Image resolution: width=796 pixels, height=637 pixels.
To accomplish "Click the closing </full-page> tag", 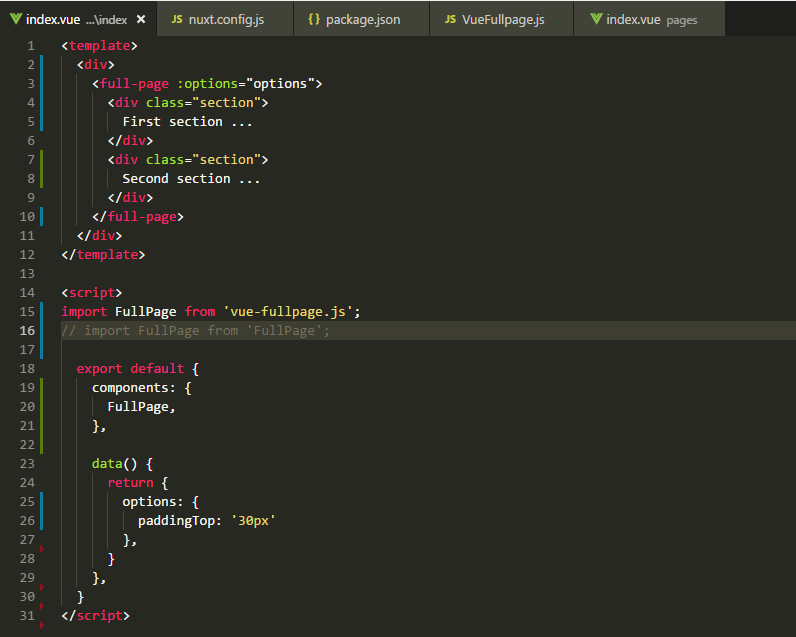I will point(138,217).
